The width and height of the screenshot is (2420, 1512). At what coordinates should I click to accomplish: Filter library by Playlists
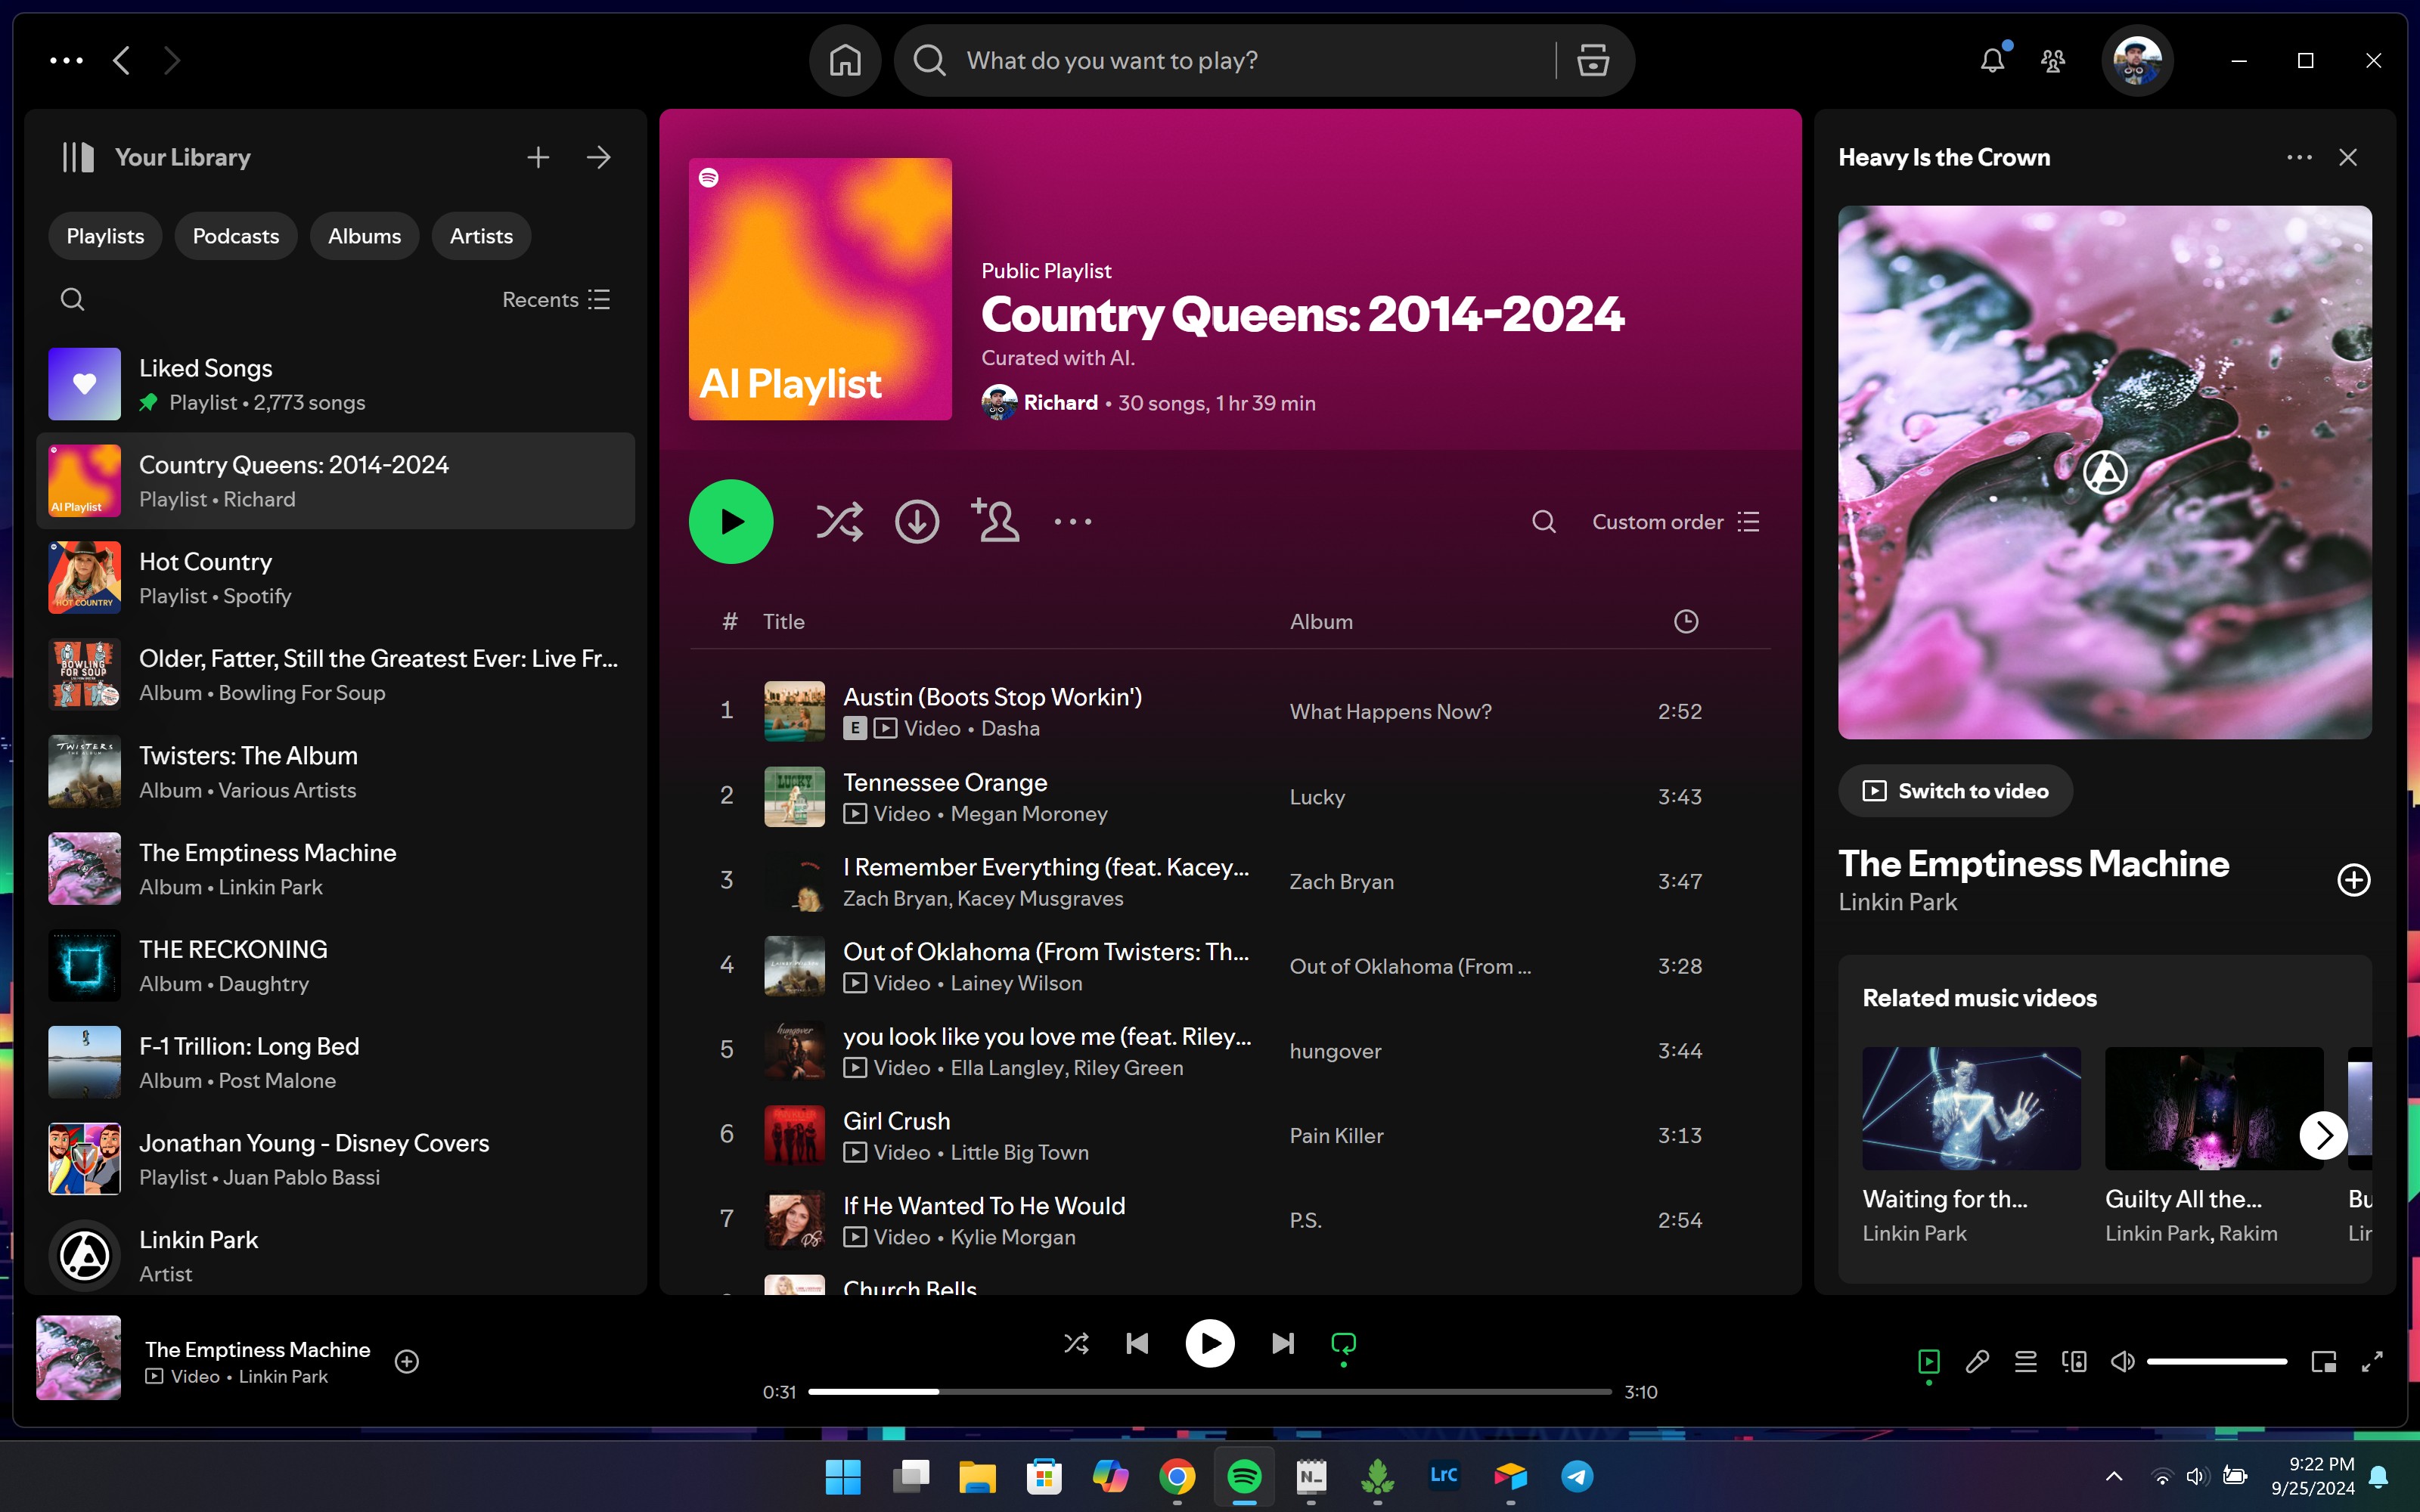tap(105, 236)
